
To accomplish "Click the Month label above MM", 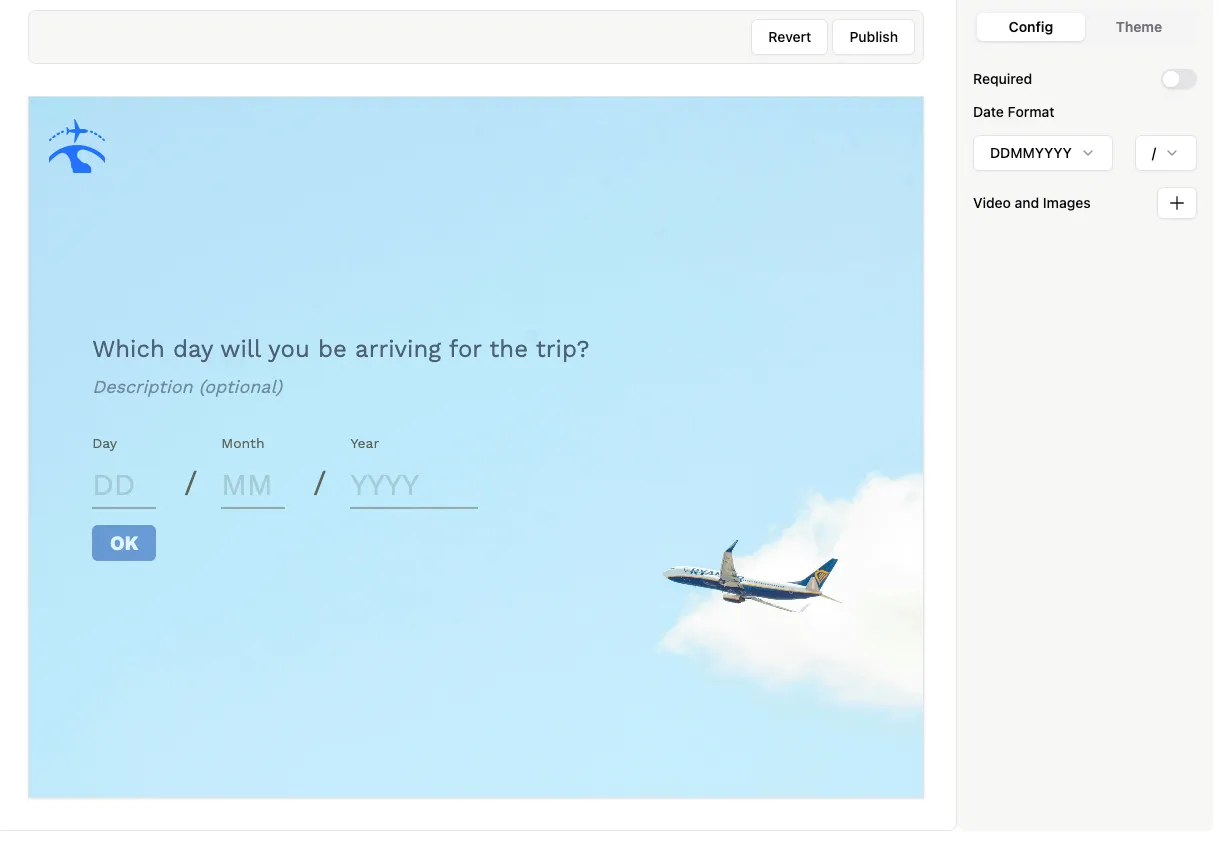I will tap(243, 443).
